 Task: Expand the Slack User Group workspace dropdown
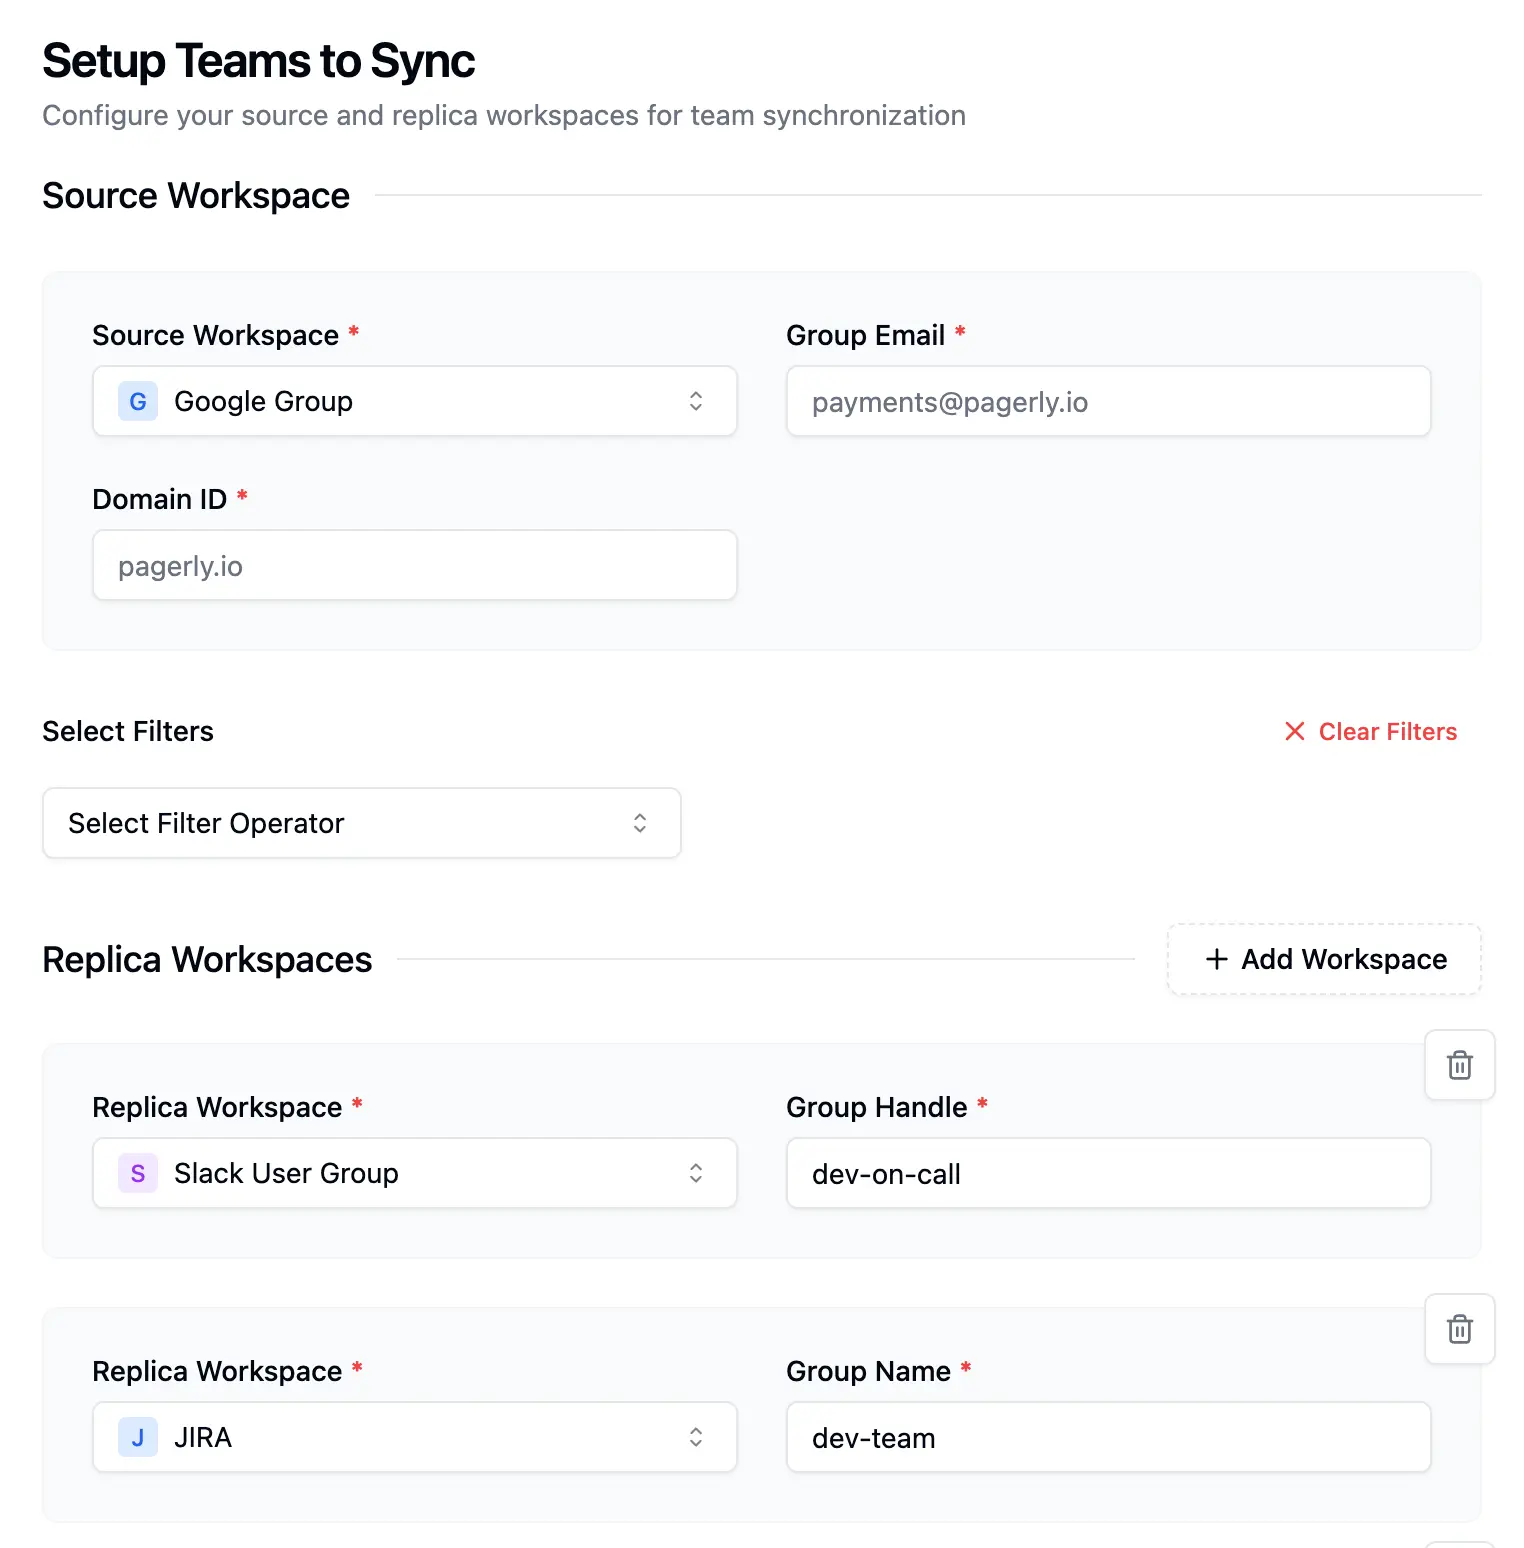(x=414, y=1174)
